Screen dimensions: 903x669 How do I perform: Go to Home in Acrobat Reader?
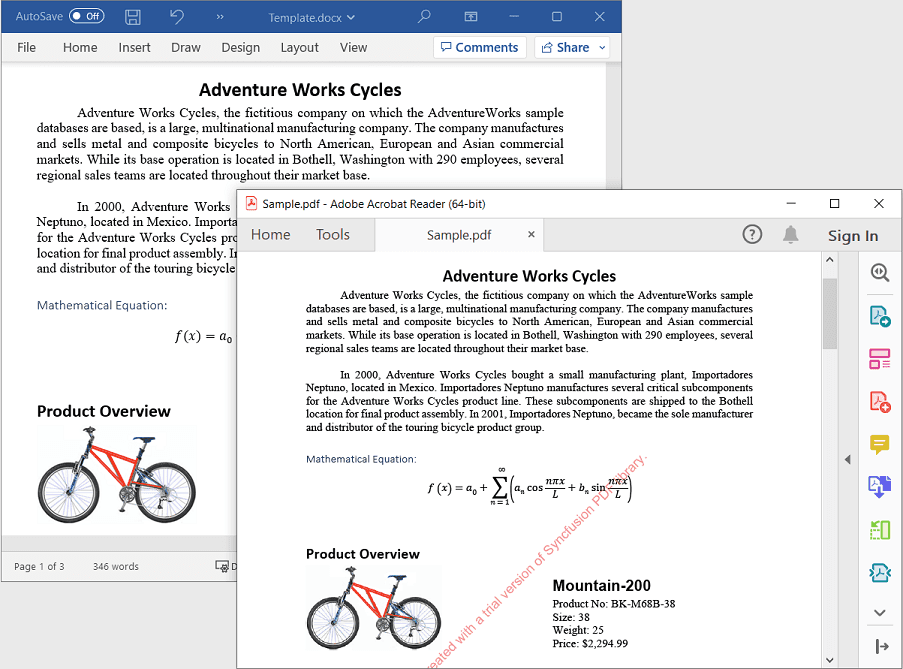271,235
